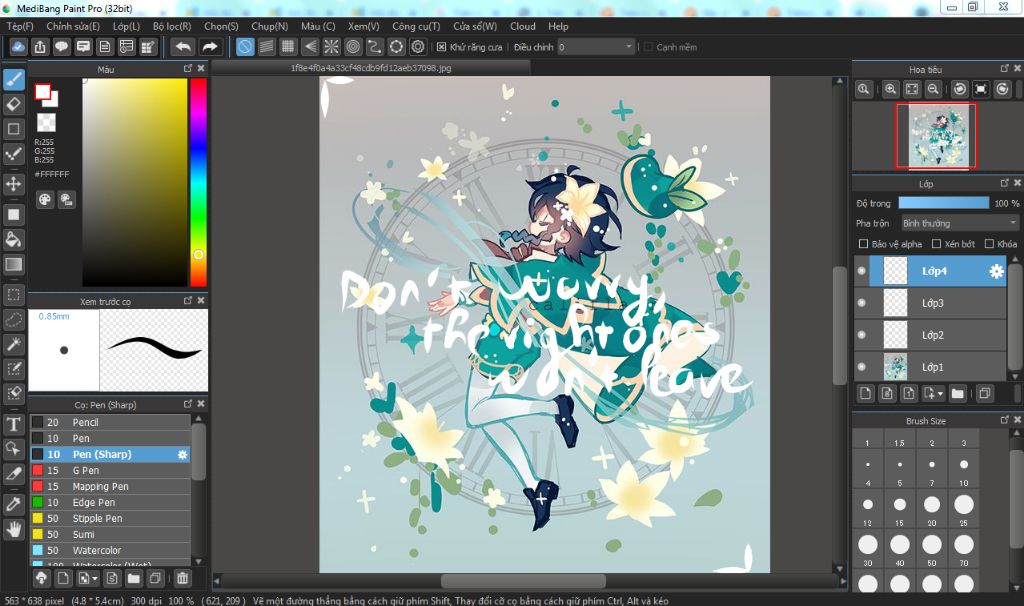Viewport: 1024px width, 606px height.
Task: Open the Tệp(F) menu
Action: 20,26
